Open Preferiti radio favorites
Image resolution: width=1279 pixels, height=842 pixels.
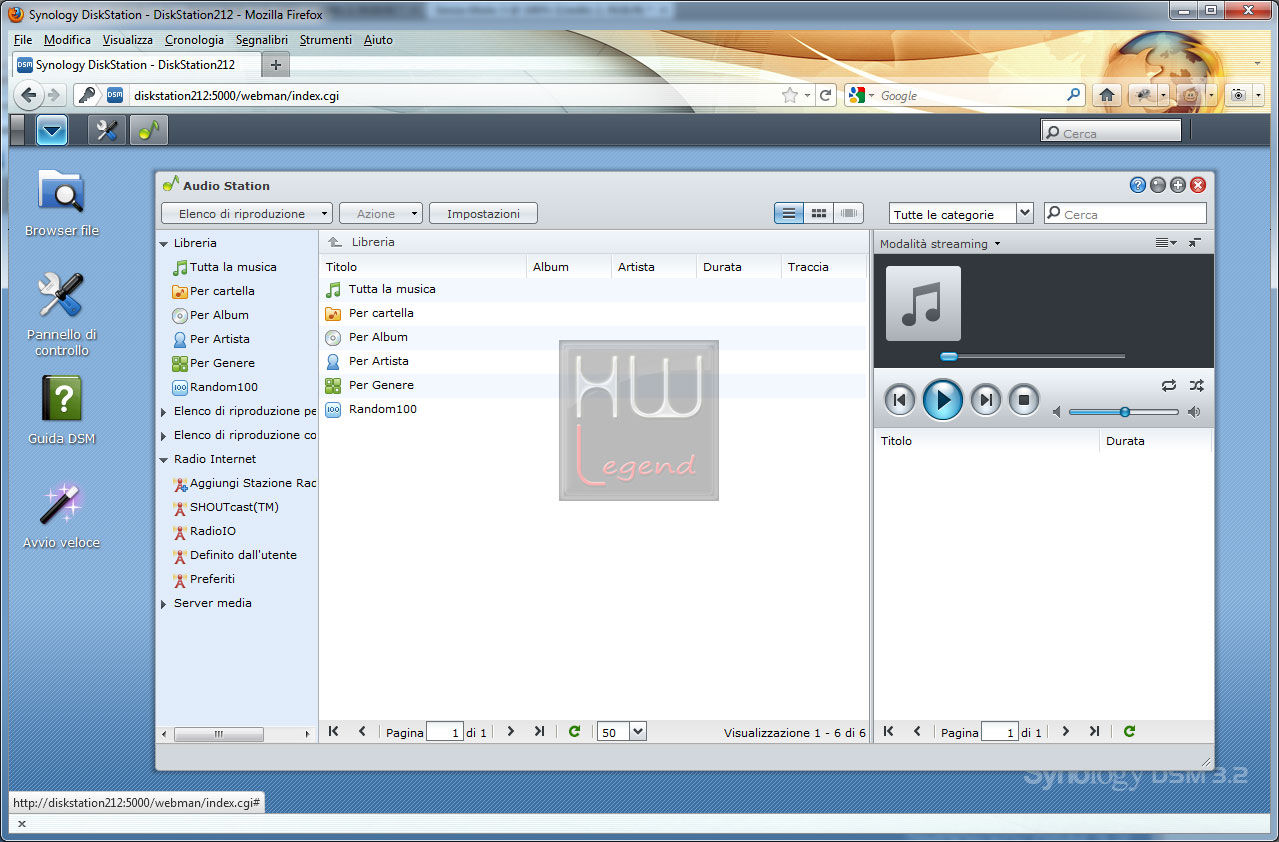[212, 579]
